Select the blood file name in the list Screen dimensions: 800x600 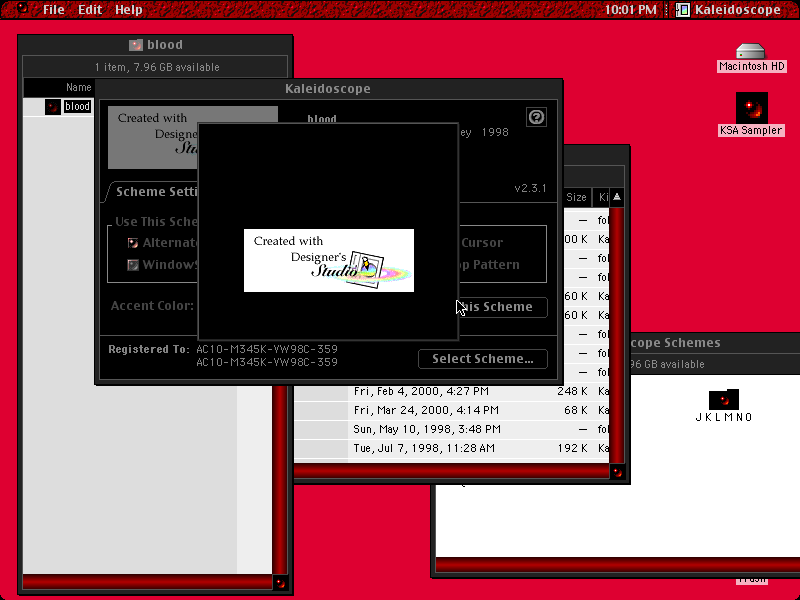(77, 107)
